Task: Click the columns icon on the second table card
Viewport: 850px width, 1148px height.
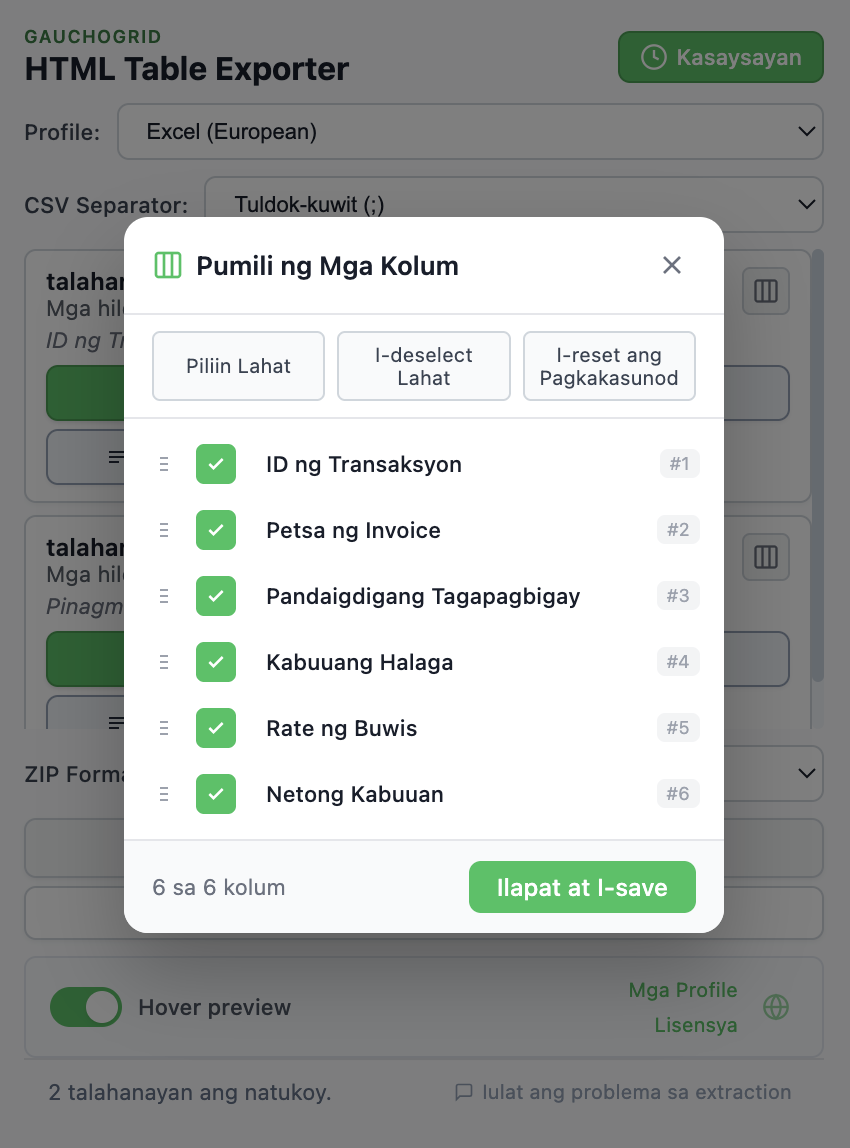Action: click(765, 557)
